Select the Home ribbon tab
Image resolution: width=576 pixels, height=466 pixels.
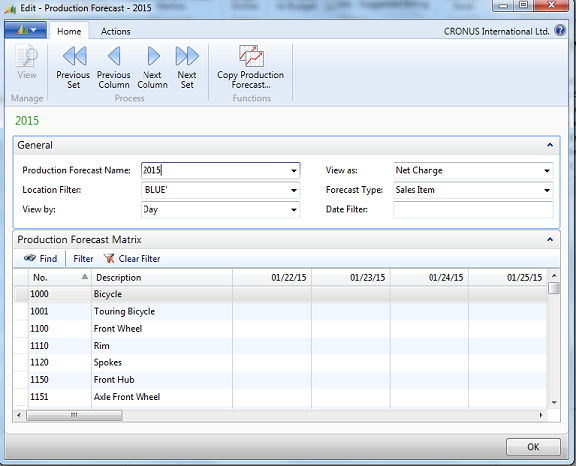69,32
